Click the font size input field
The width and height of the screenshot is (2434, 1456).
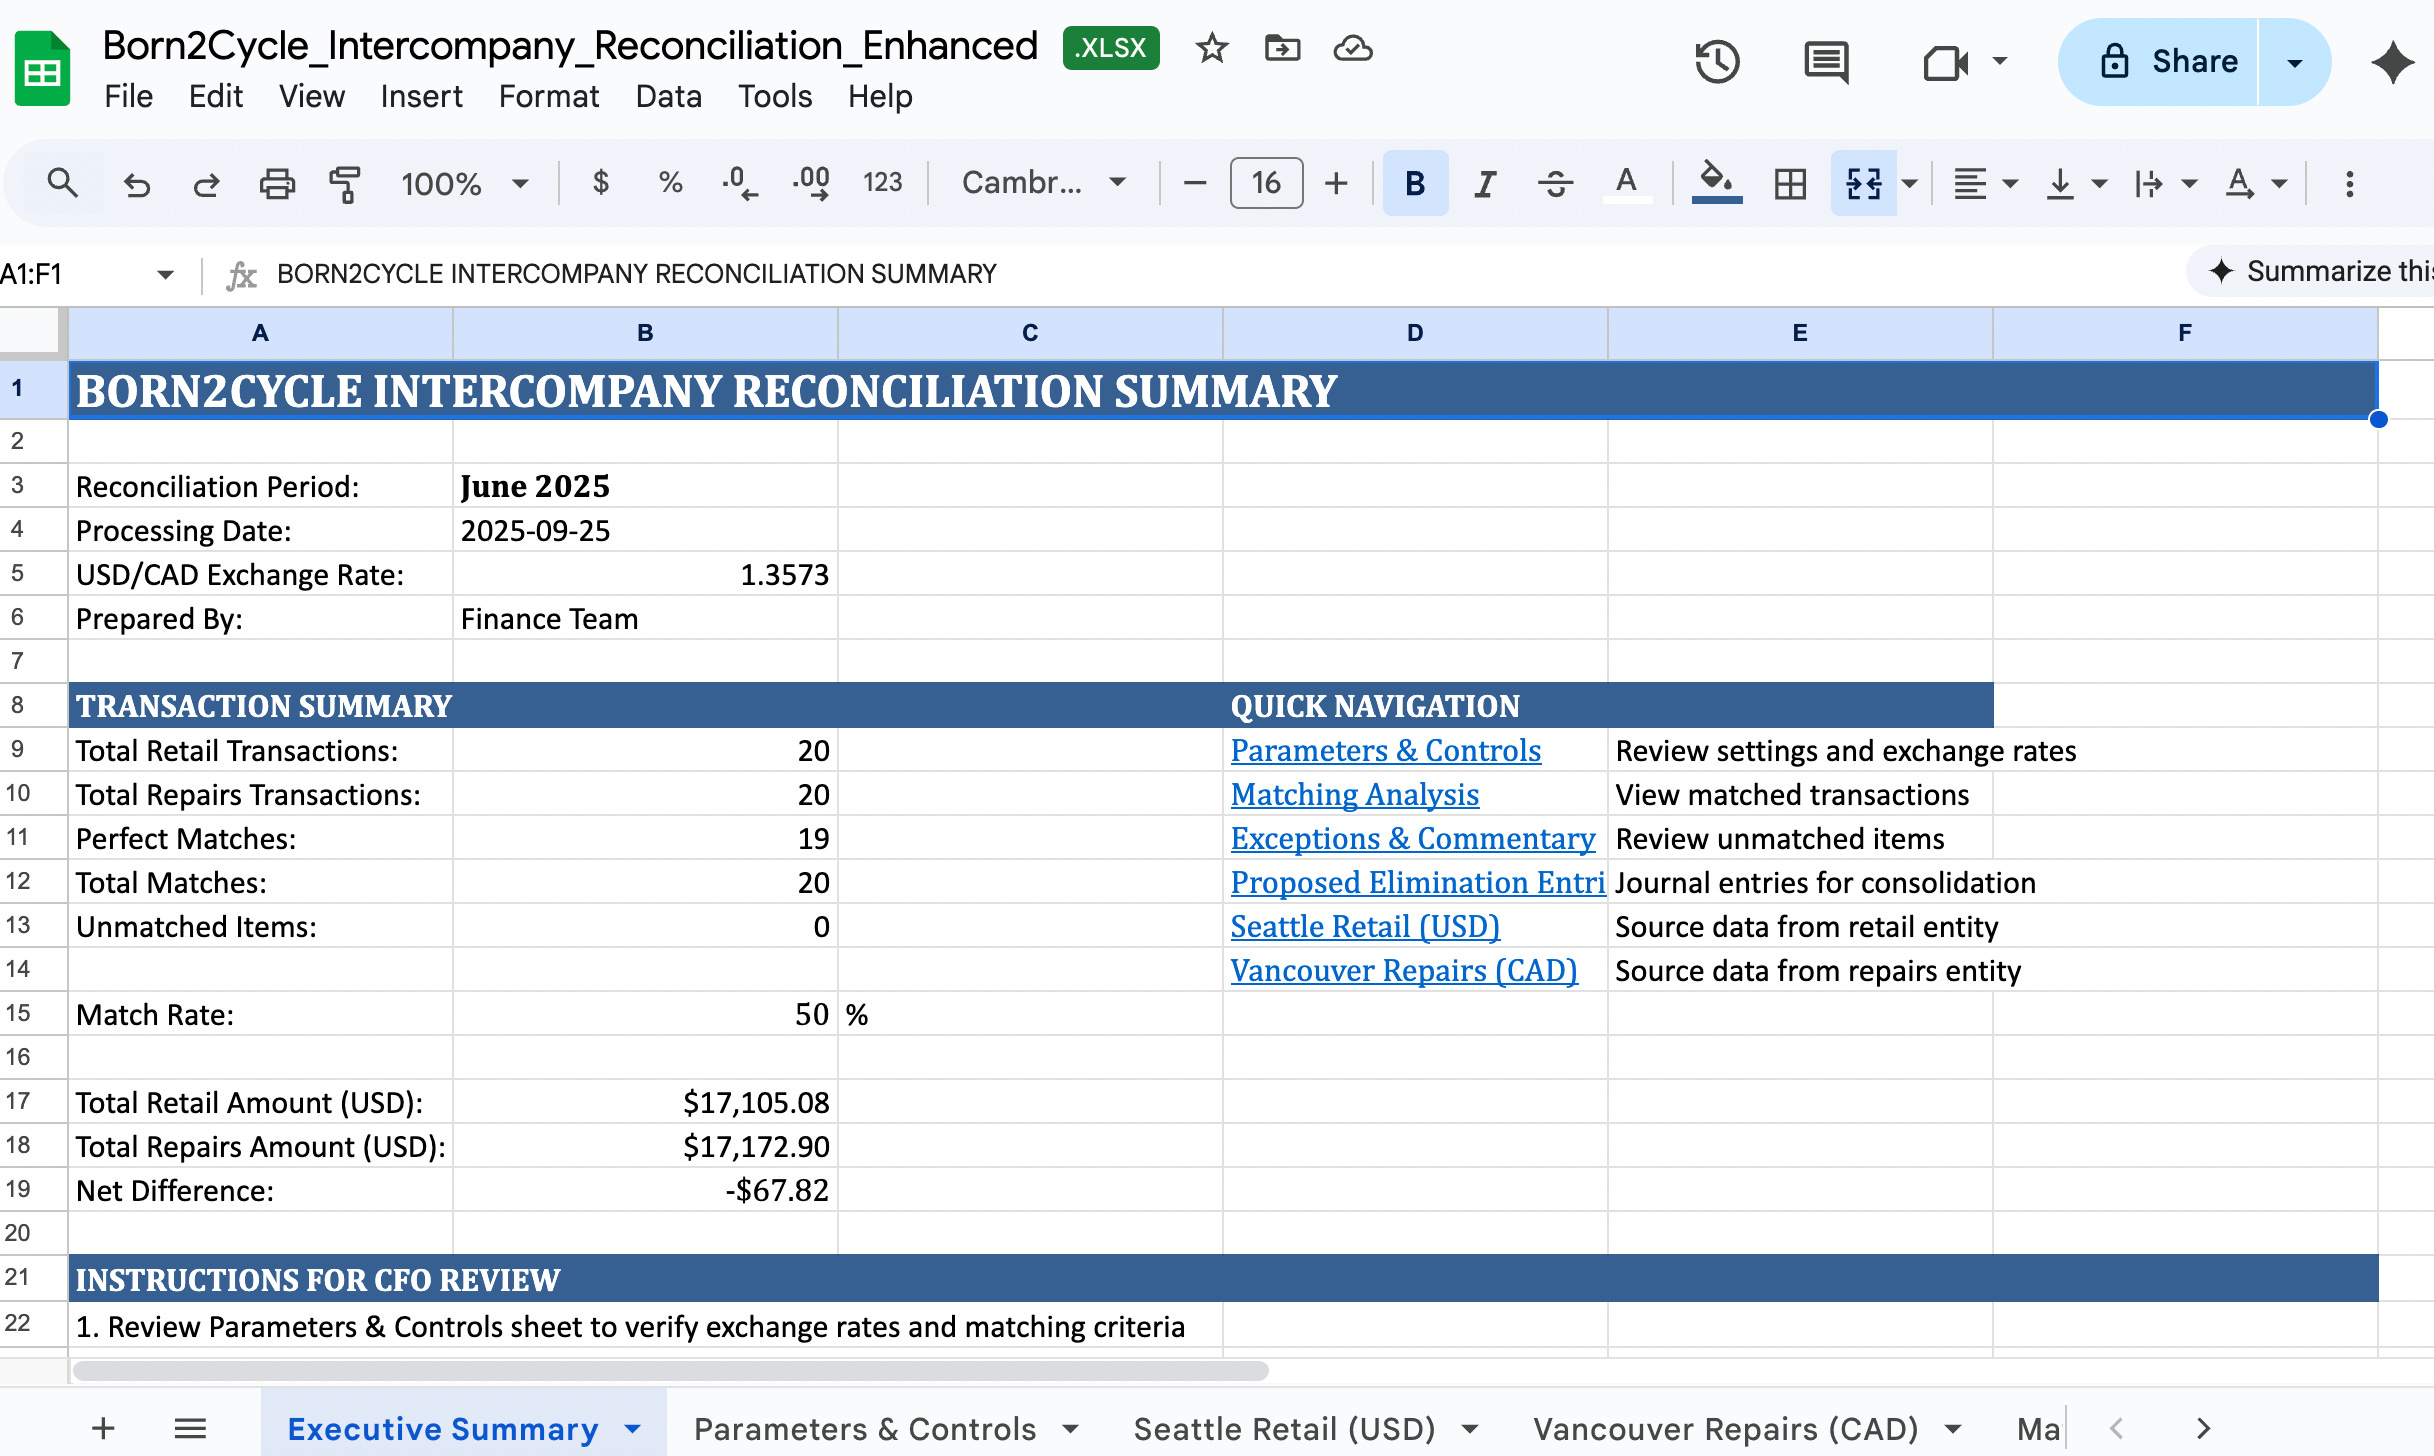point(1266,183)
